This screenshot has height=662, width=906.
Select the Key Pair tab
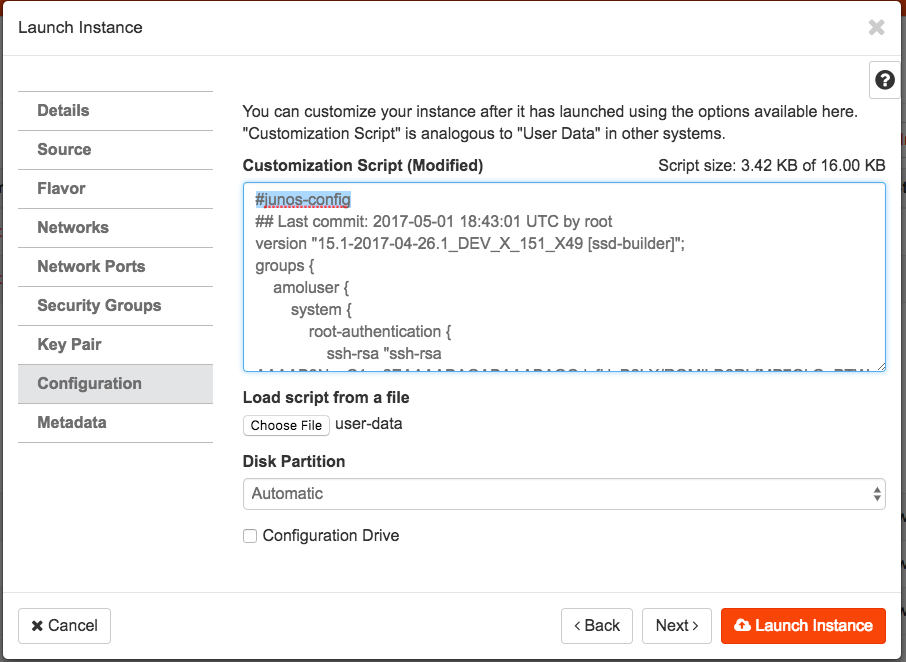[x=70, y=345]
